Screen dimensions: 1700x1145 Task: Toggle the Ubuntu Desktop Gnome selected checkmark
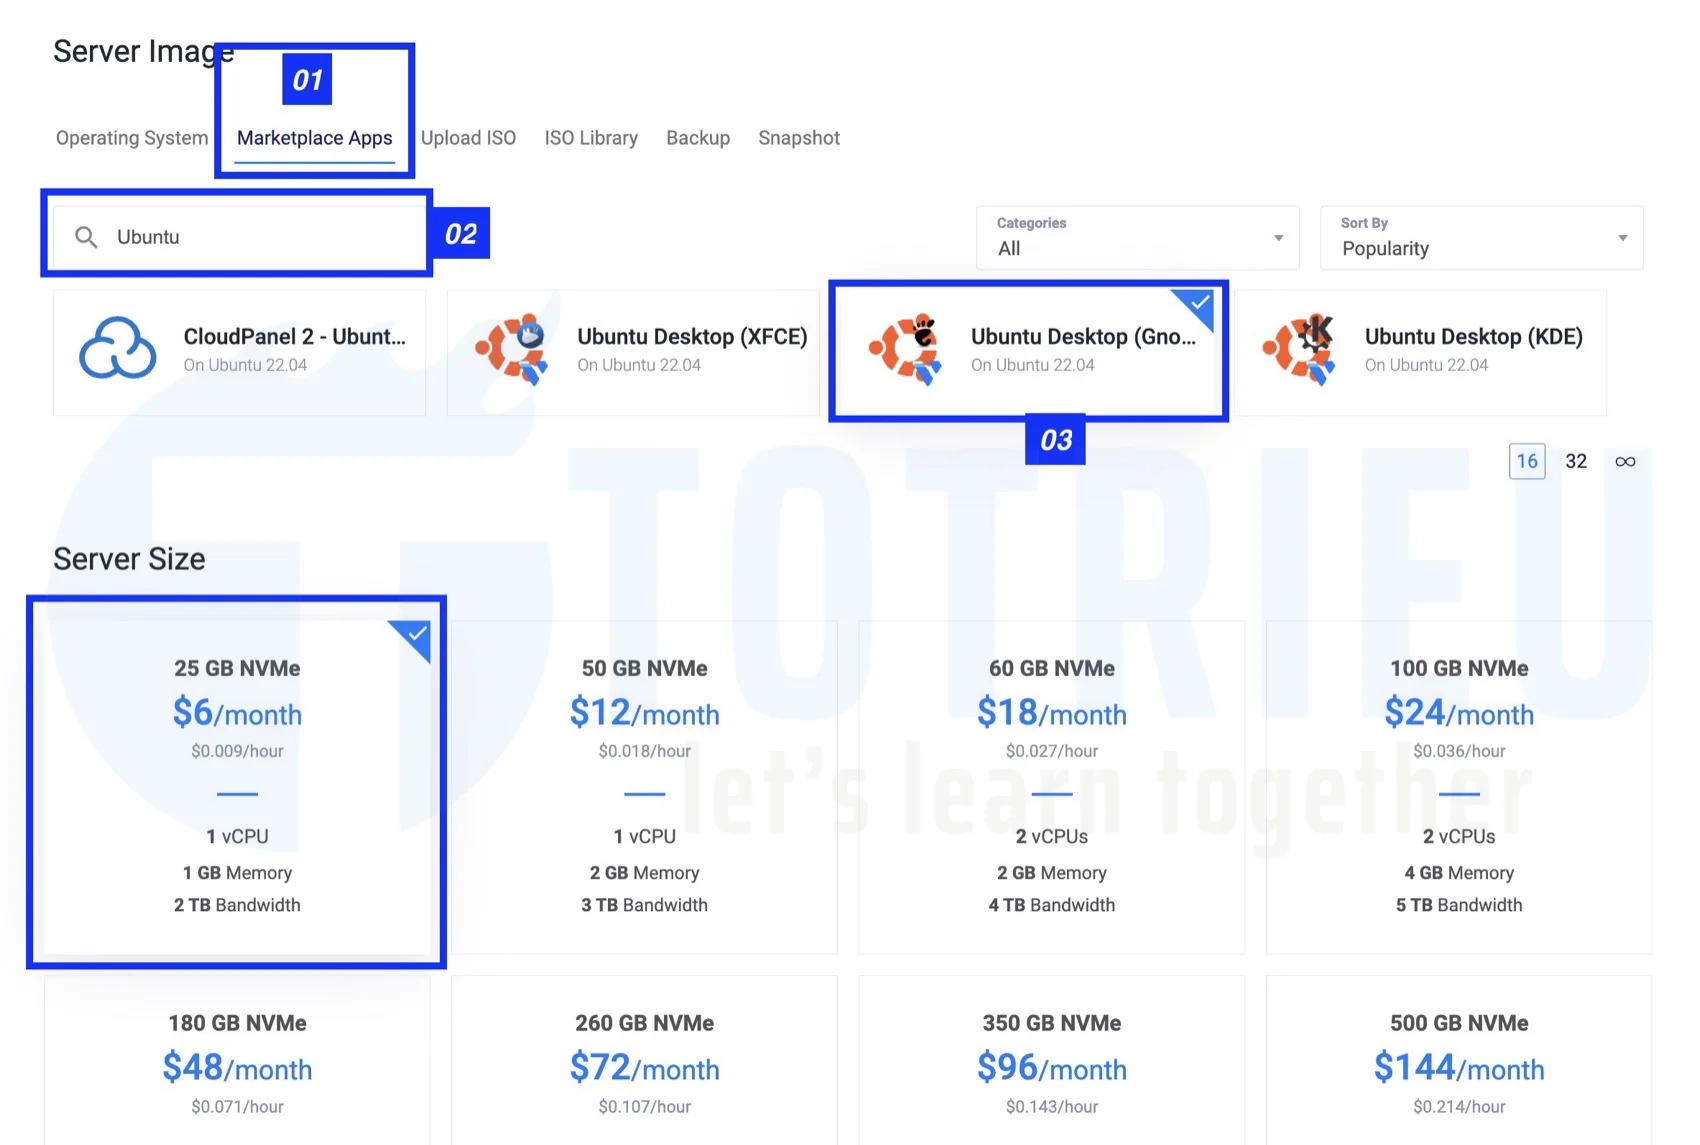coord(1197,305)
